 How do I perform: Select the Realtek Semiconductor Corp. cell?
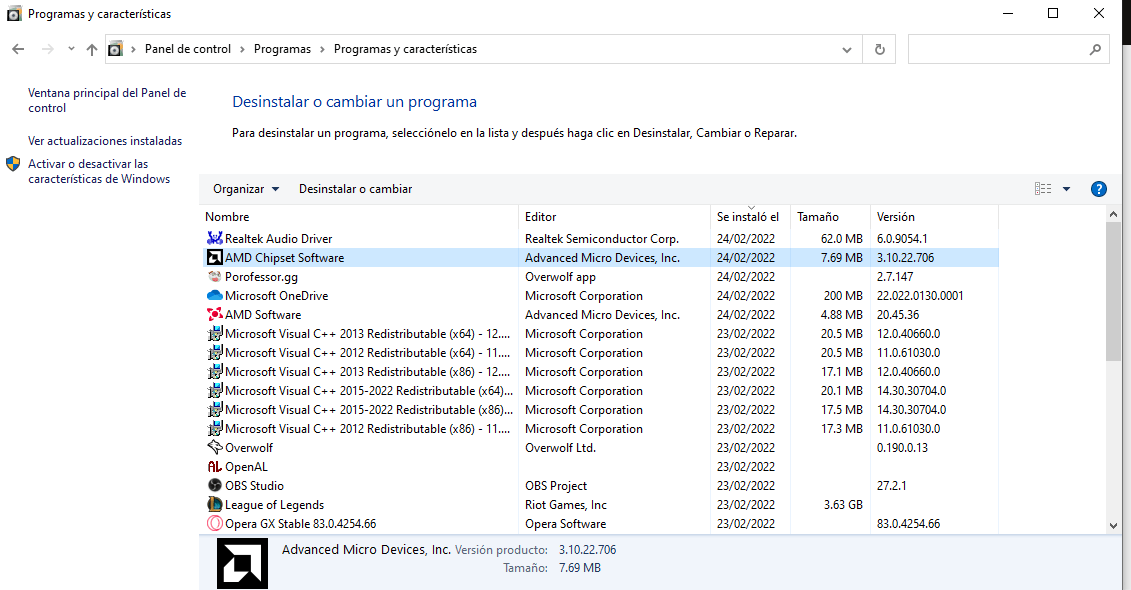point(602,238)
